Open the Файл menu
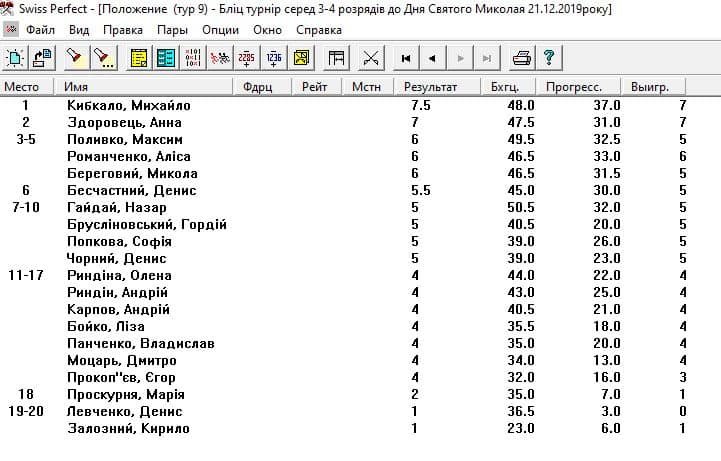The width and height of the screenshot is (721, 461). pos(41,30)
